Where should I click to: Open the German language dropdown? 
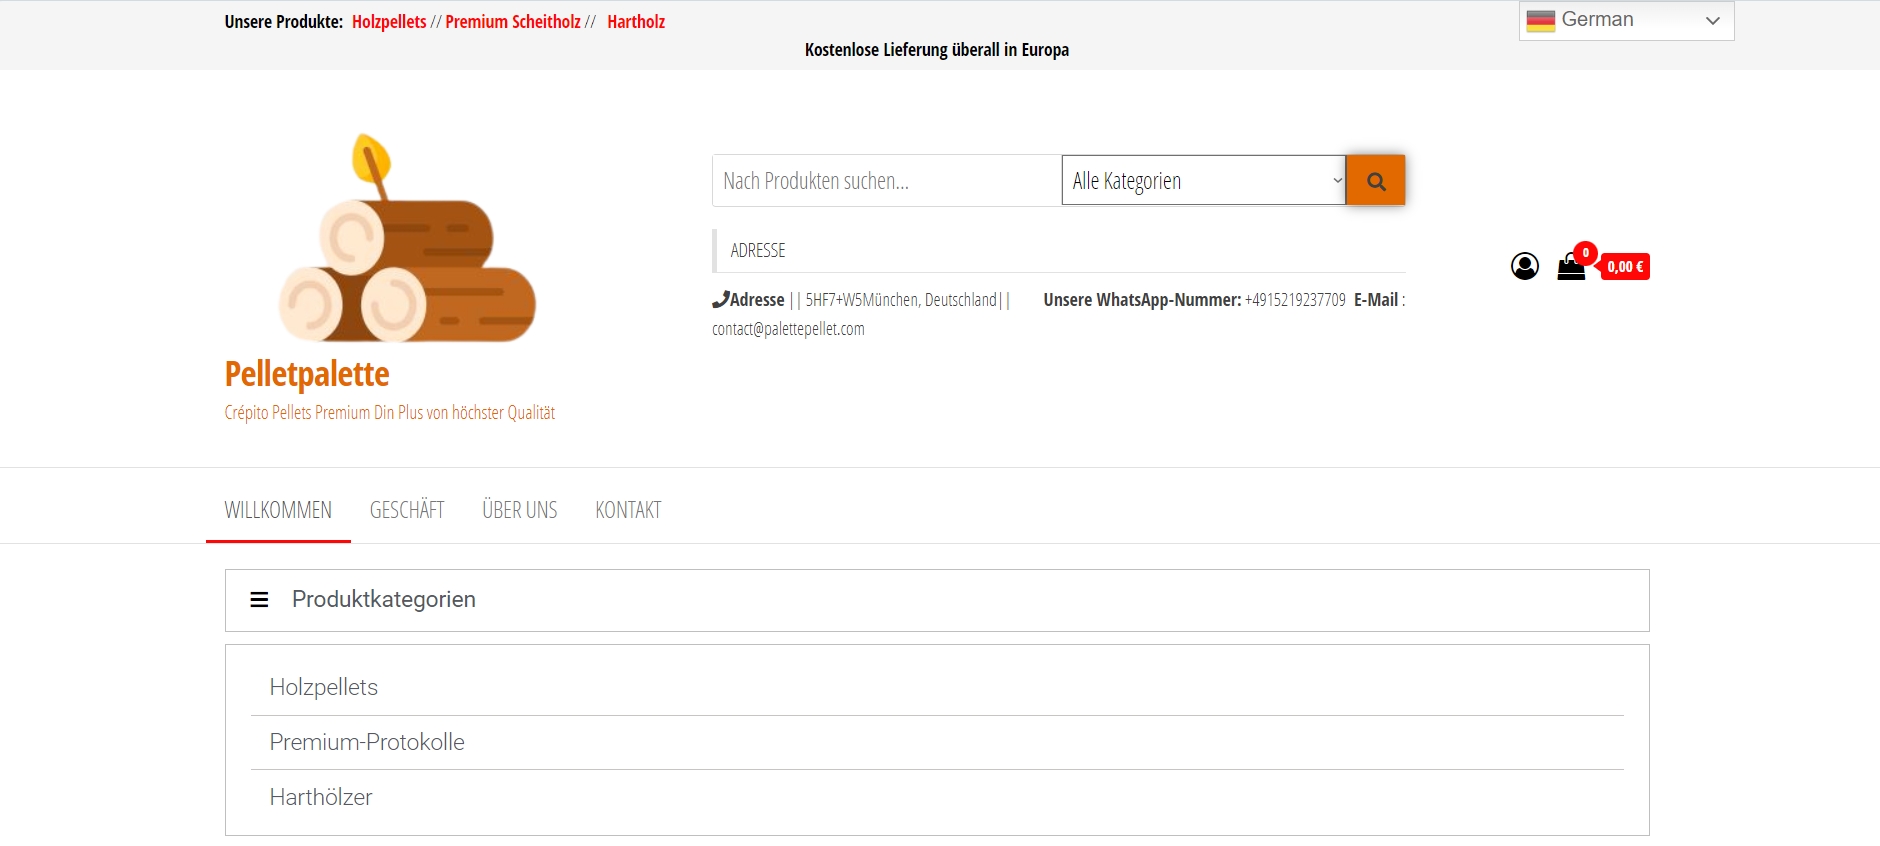1626,20
